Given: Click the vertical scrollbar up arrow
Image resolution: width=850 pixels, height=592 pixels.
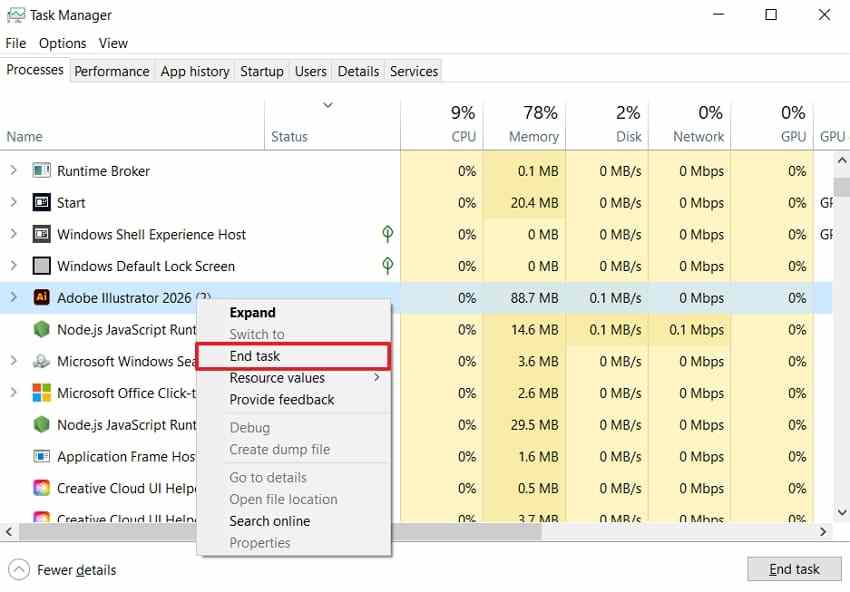Looking at the screenshot, I should coord(841,160).
